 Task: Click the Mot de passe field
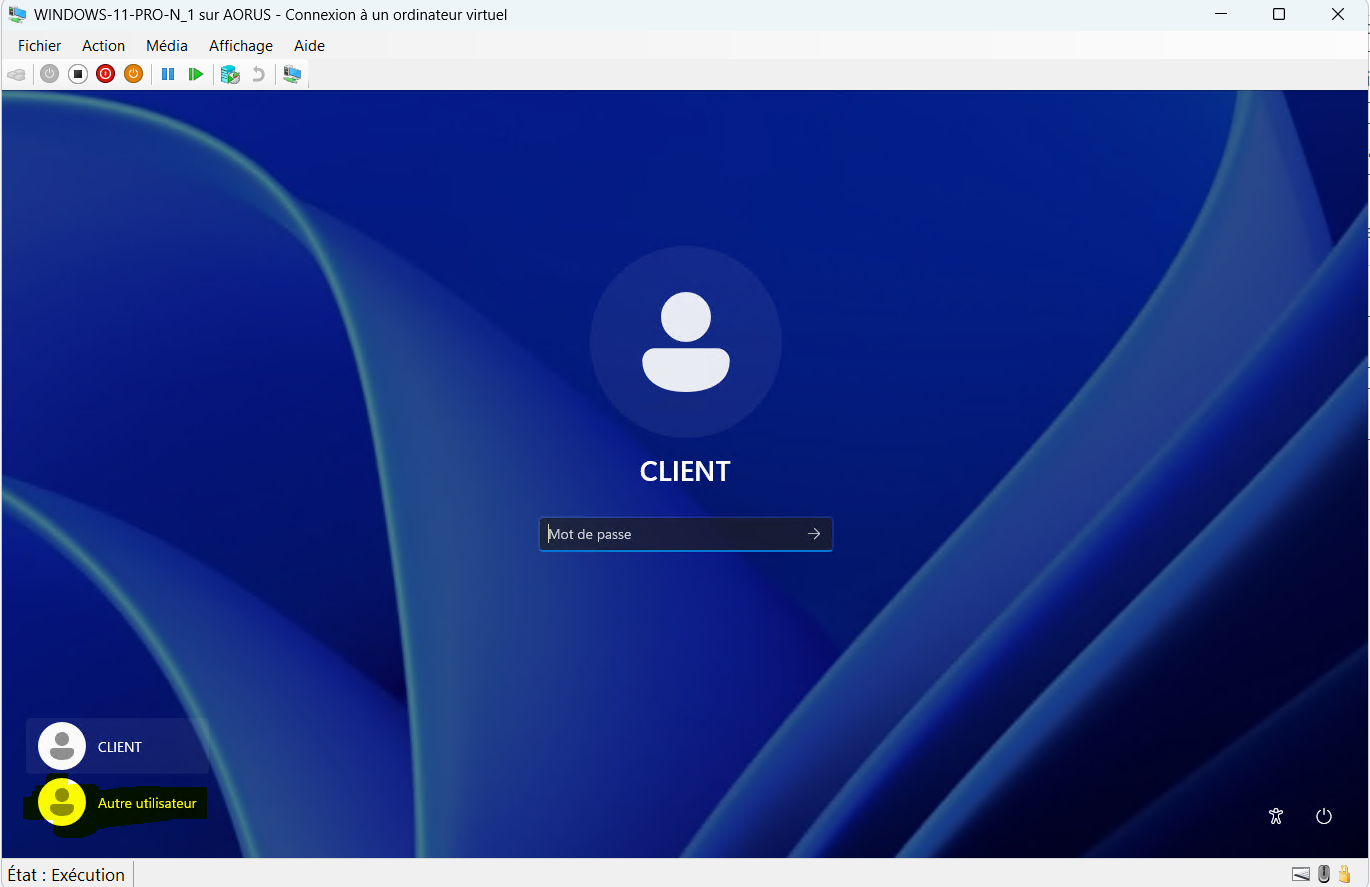670,534
